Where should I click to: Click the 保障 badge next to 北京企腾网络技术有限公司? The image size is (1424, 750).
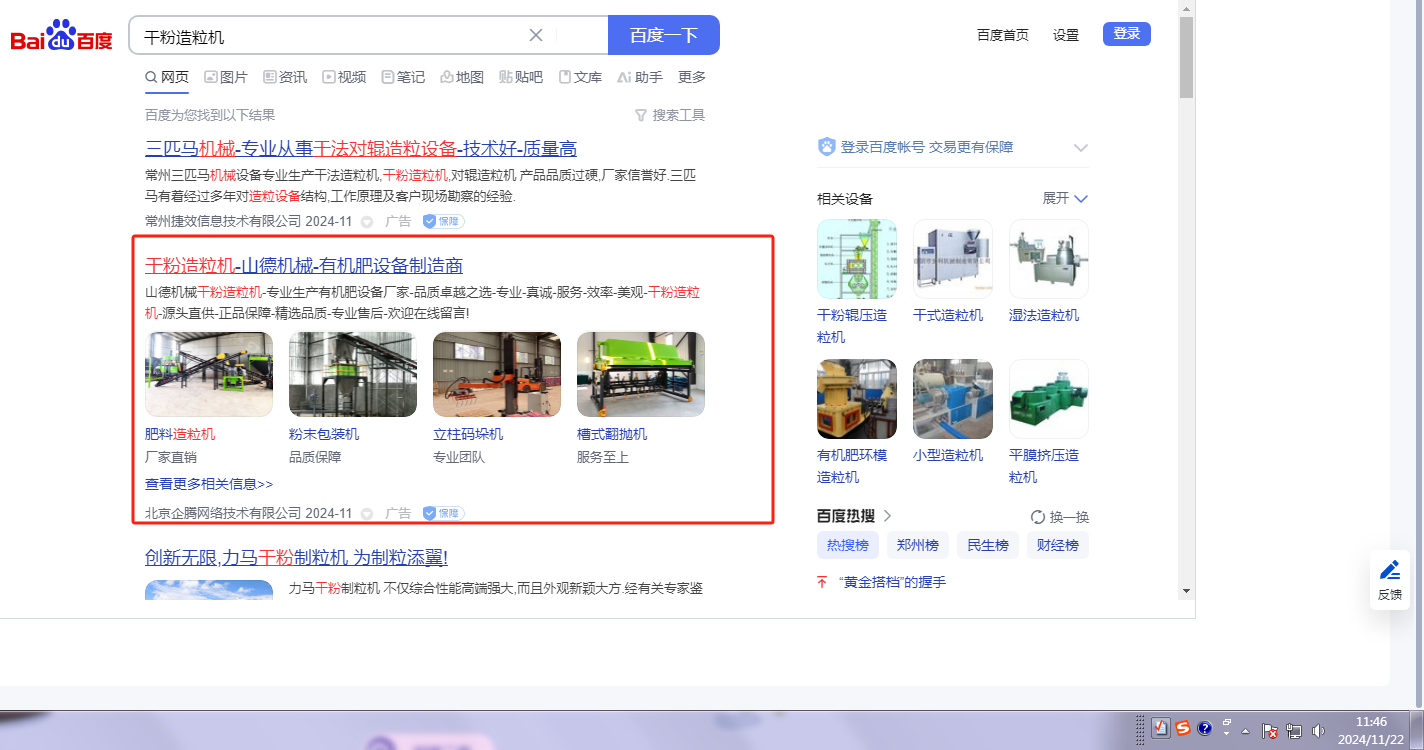click(x=443, y=513)
